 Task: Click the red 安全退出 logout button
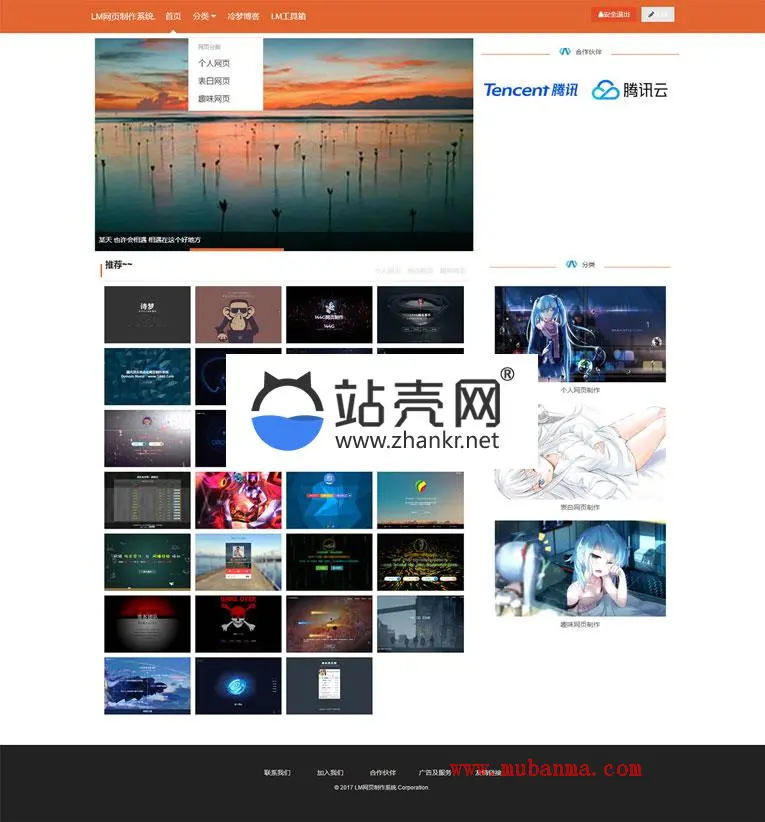614,15
